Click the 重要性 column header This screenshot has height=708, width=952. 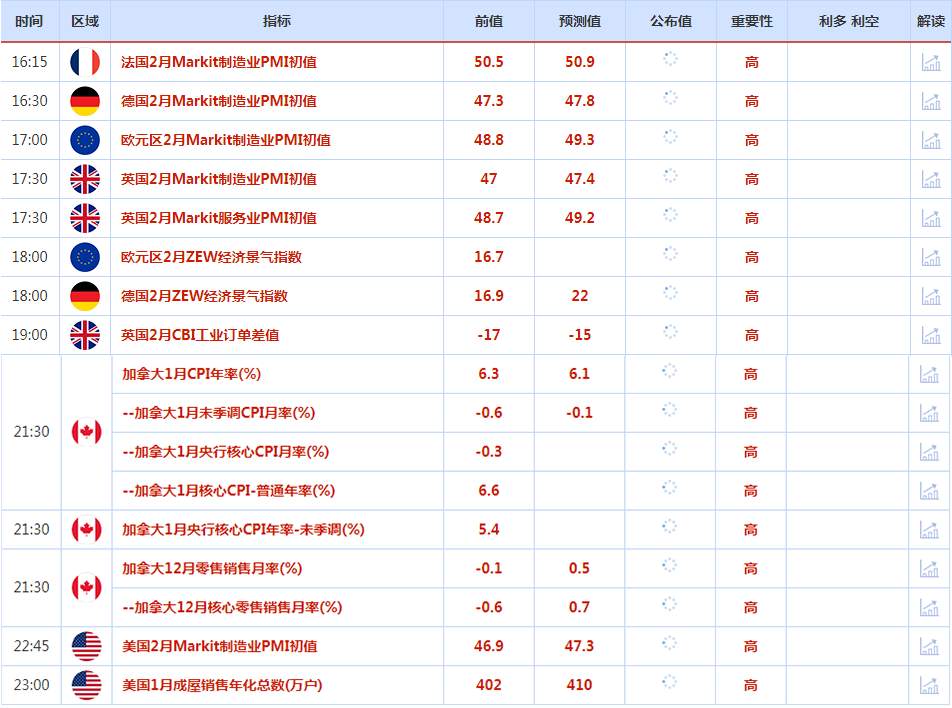pos(752,21)
